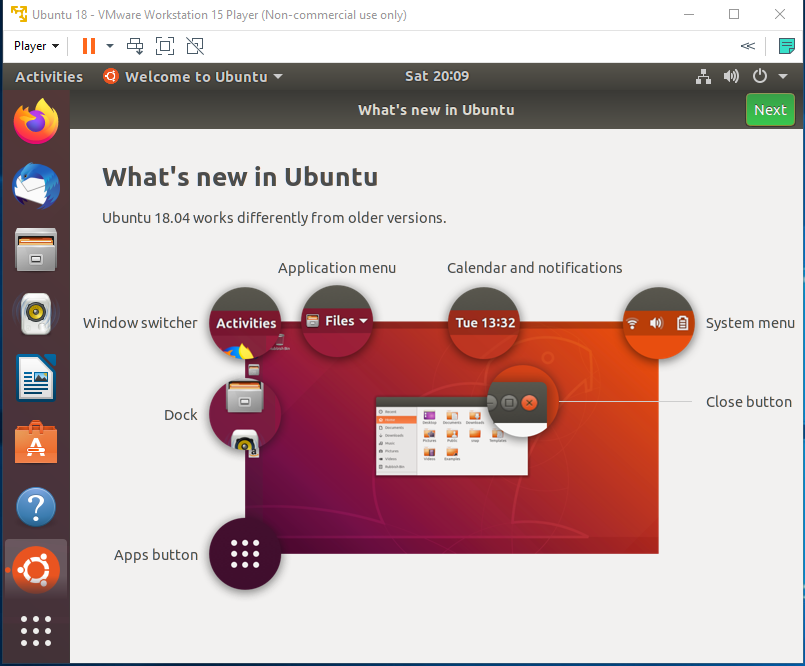
Task: Click the Tue 13:32 circle in illustration
Action: (x=485, y=323)
